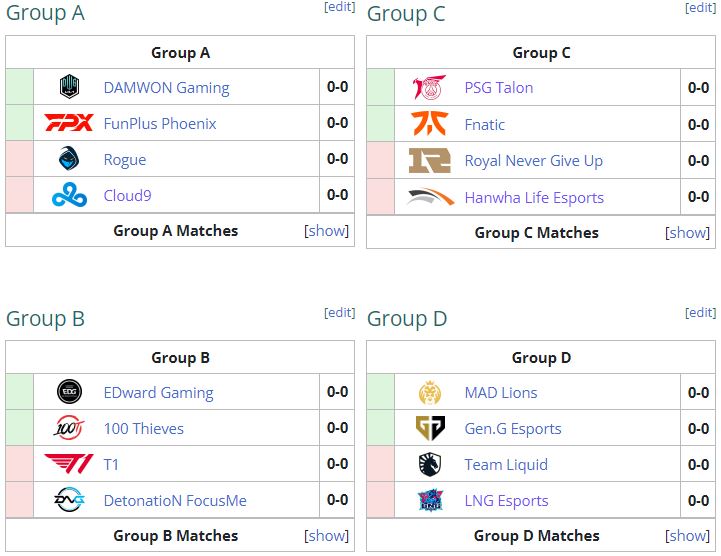Viewport: 721px width, 556px height.
Task: Click the Gen.G Esports logo
Action: pyautogui.click(x=430, y=428)
